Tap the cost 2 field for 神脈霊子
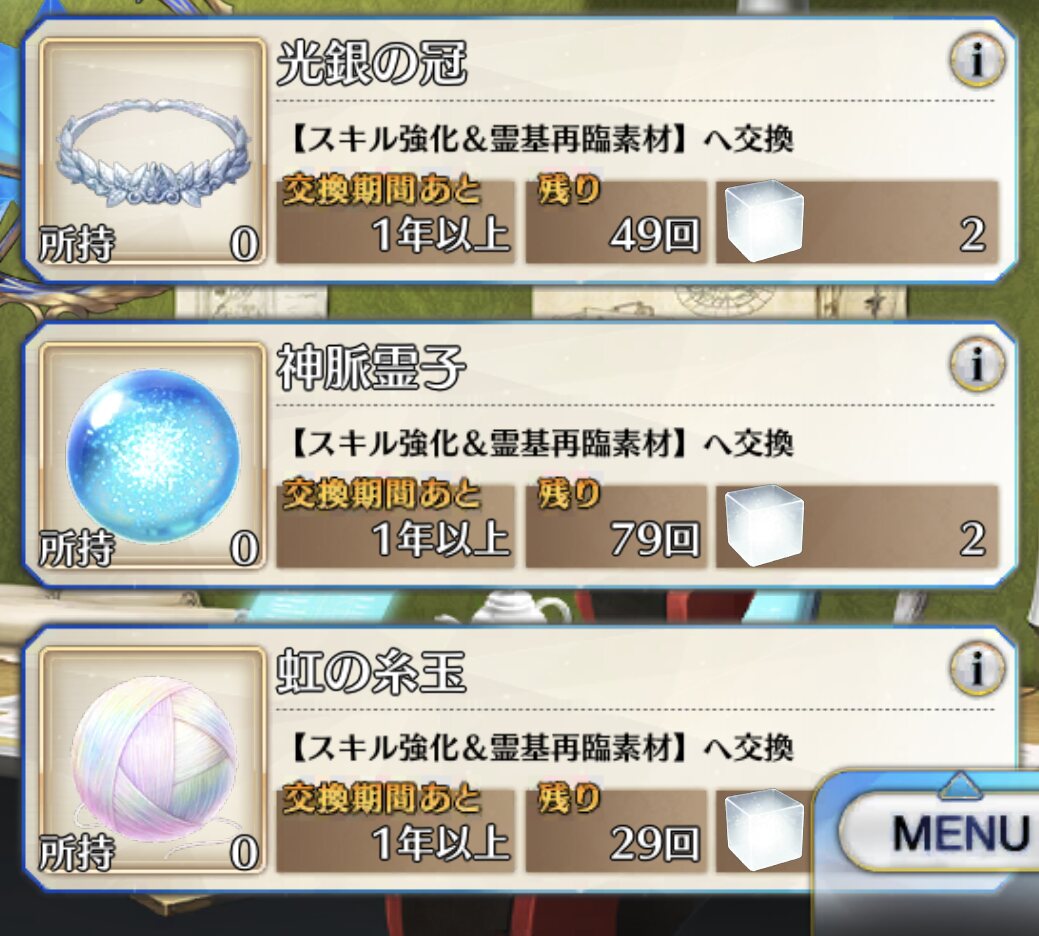 [857, 526]
